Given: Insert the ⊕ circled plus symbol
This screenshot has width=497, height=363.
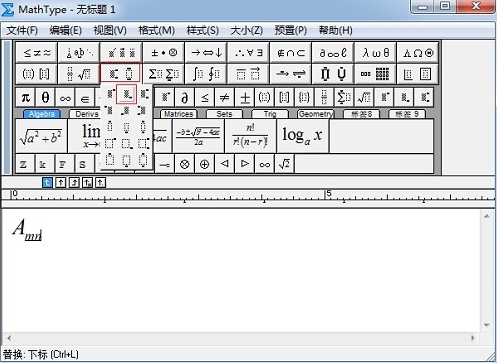Looking at the screenshot, I should [204, 164].
